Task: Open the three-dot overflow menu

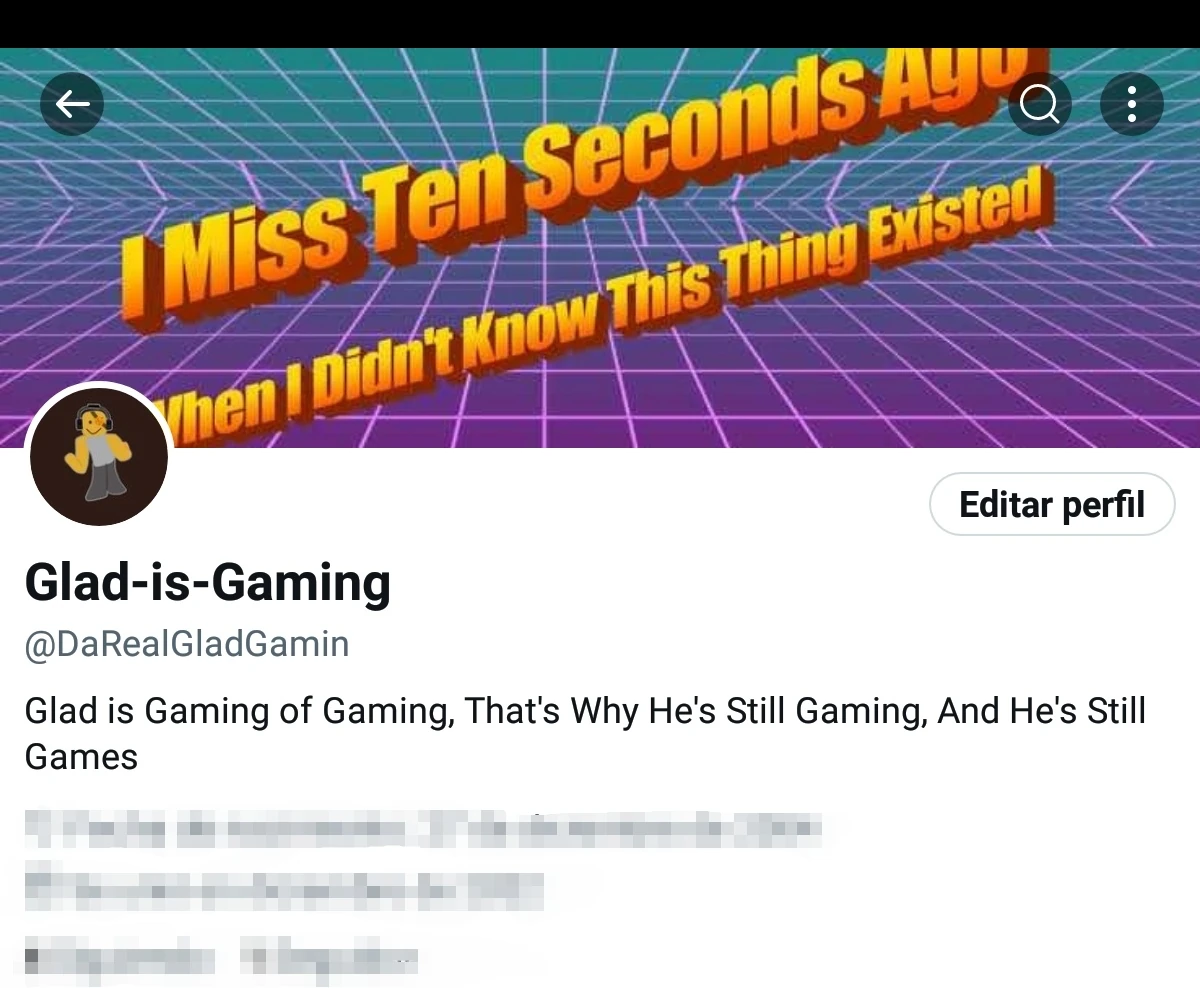Action: click(x=1132, y=103)
